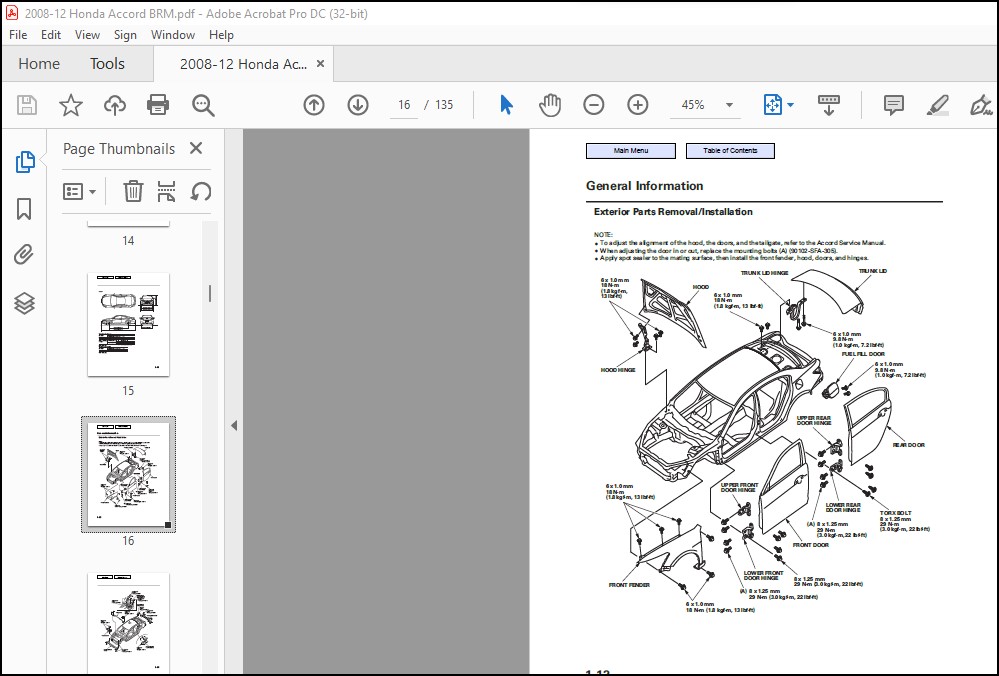Select the Highlight text tool
The width and height of the screenshot is (999, 676).
click(937, 104)
